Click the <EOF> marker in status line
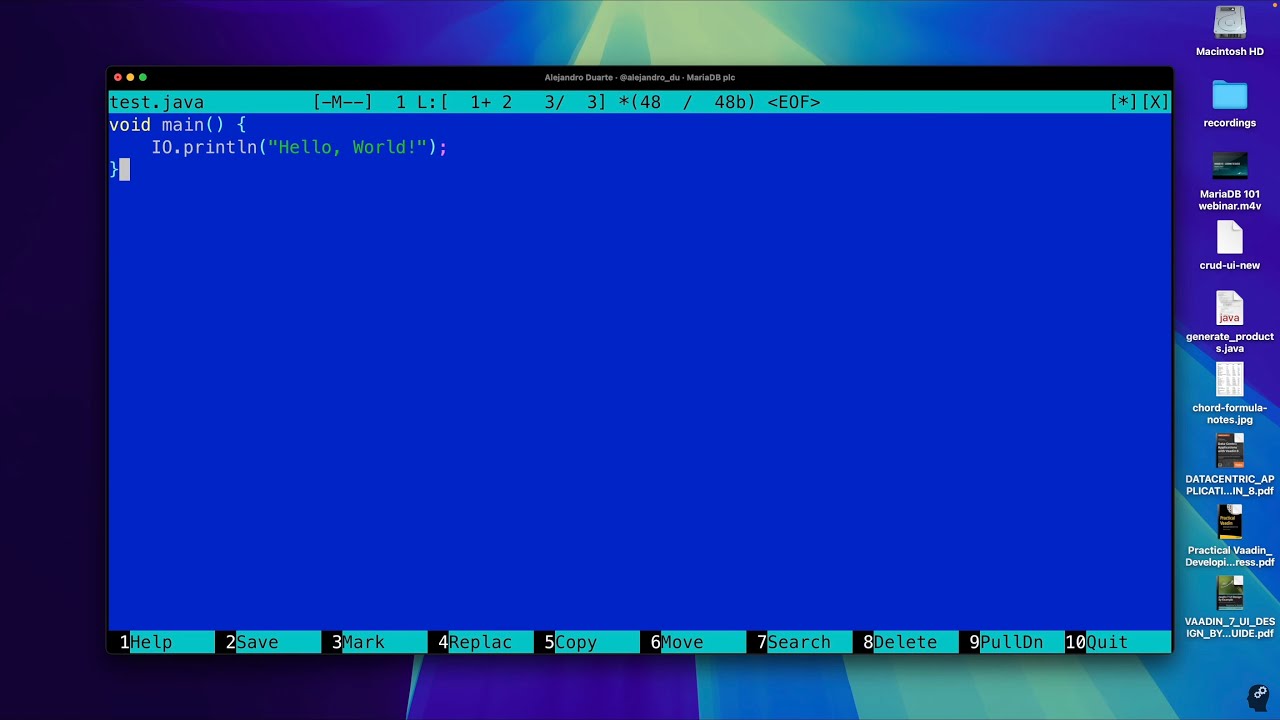Screen dimensions: 1280x720 794,102
